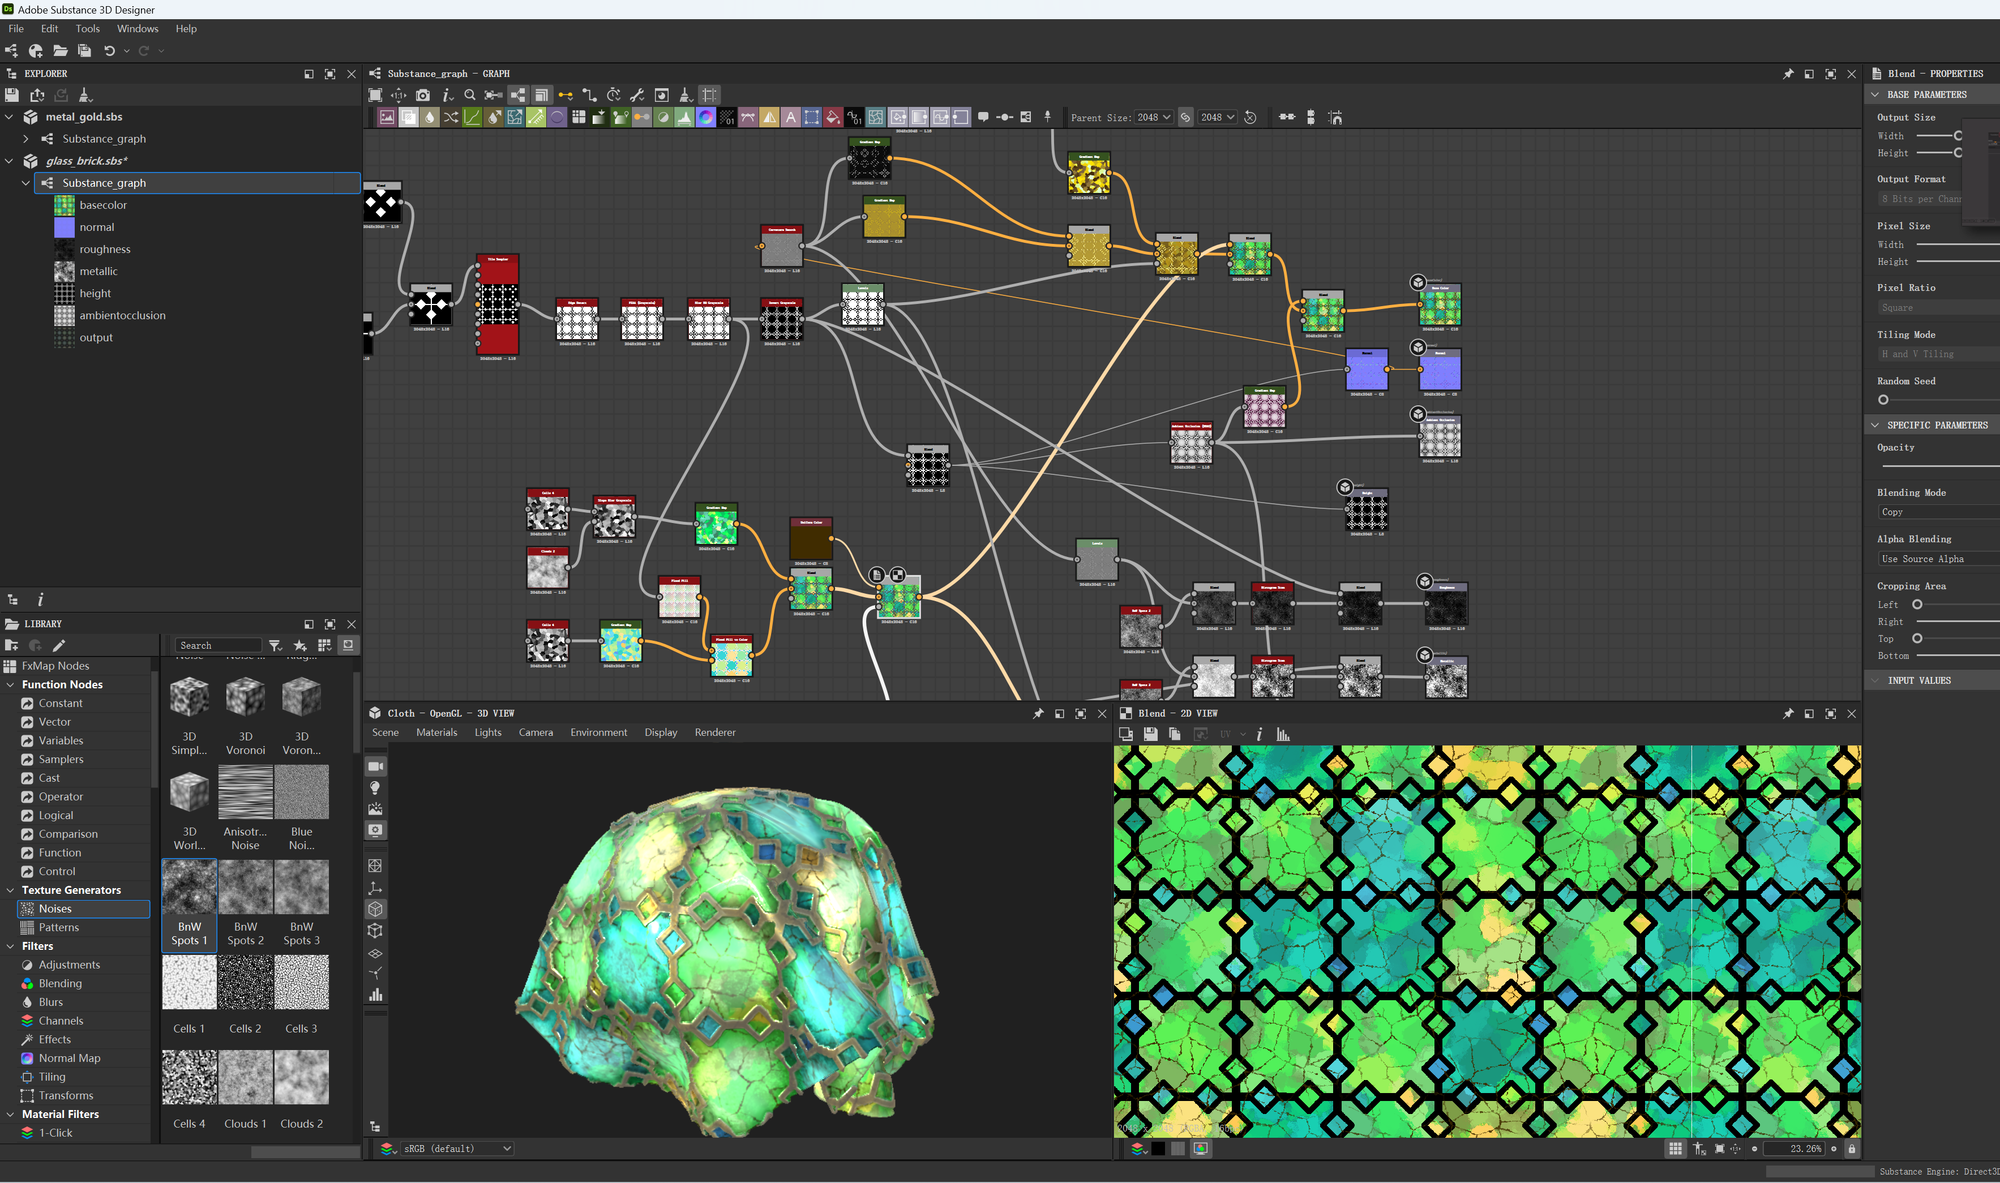Open graph tools via the wrench icon

(x=637, y=95)
